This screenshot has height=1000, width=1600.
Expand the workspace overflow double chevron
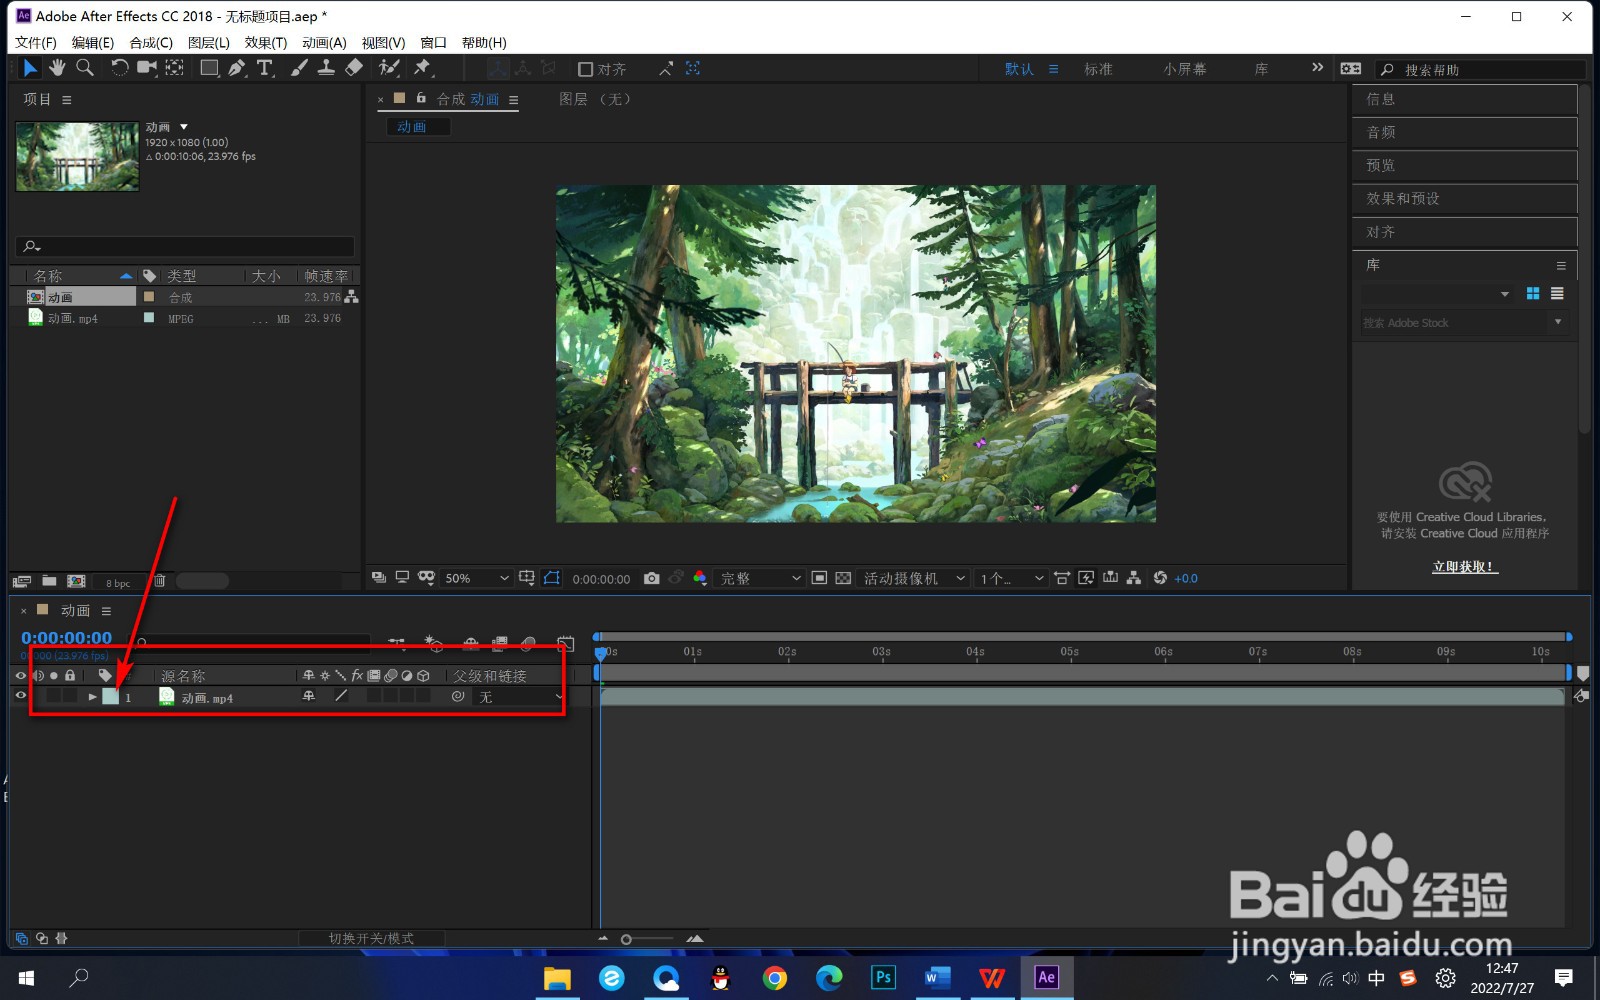pos(1317,68)
